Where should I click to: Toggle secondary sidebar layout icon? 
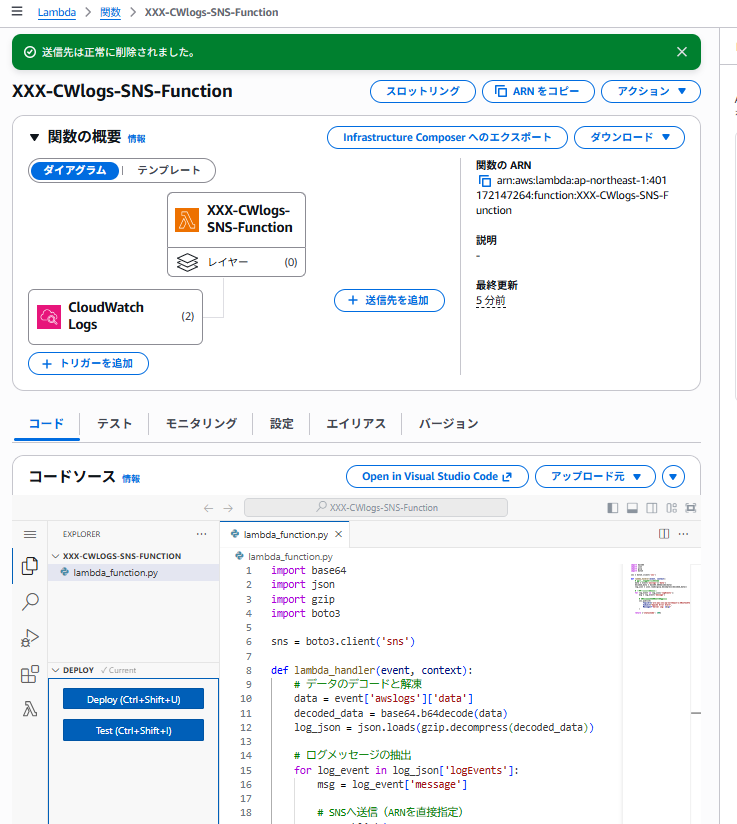point(652,508)
